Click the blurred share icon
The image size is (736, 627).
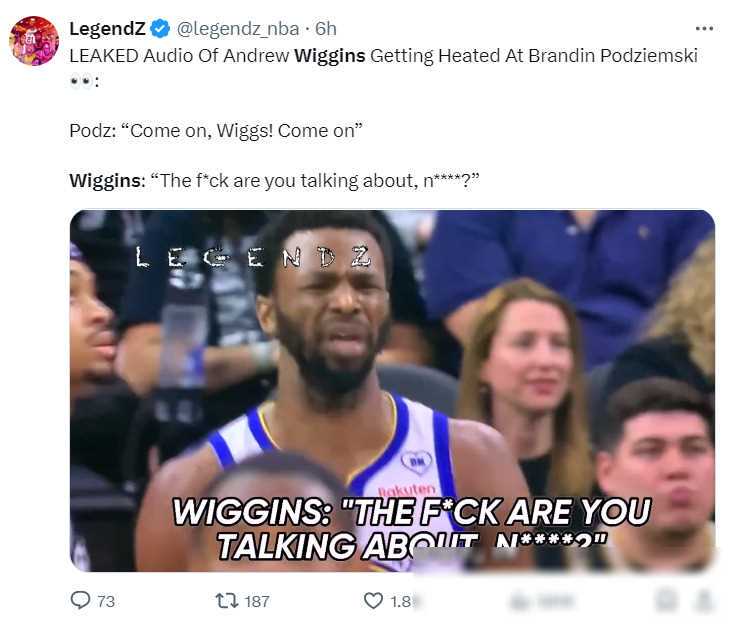click(x=704, y=600)
